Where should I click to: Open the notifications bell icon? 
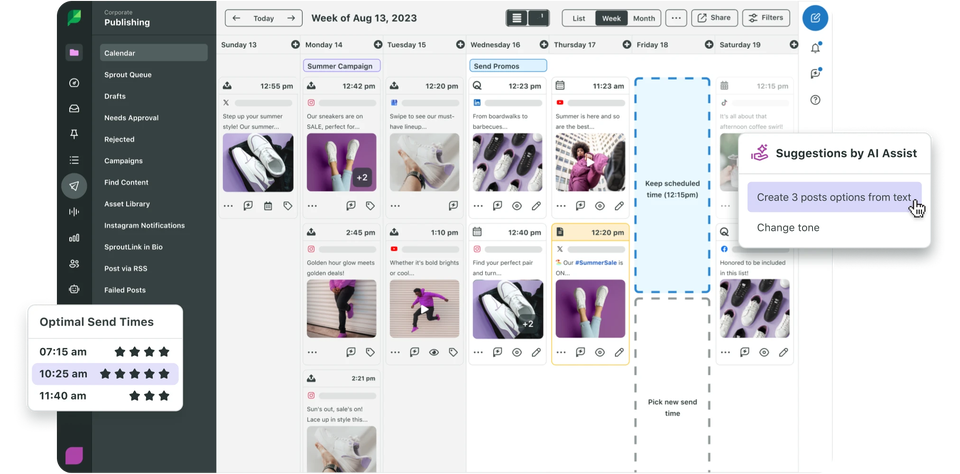coord(816,47)
